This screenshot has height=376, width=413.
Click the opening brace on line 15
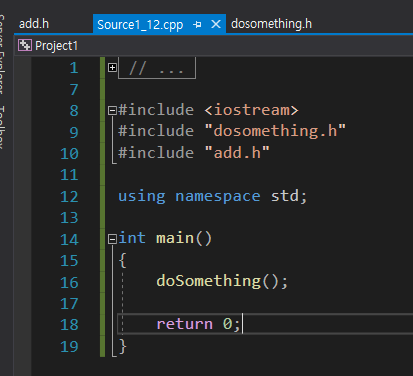click(x=123, y=260)
